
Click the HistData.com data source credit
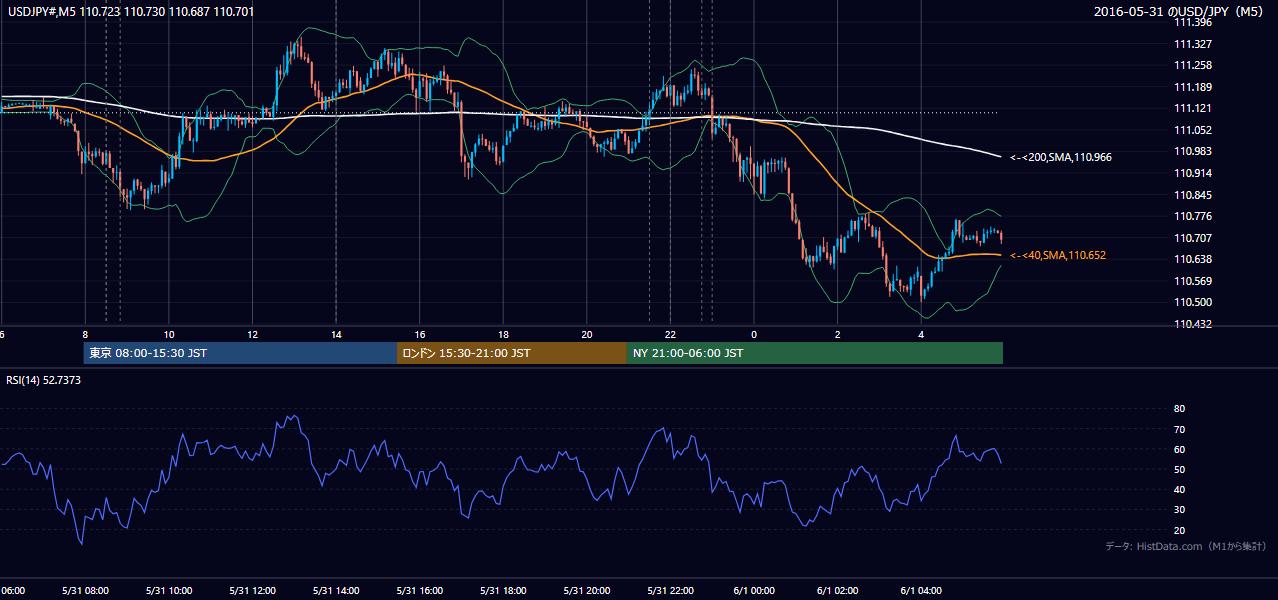click(x=1186, y=546)
